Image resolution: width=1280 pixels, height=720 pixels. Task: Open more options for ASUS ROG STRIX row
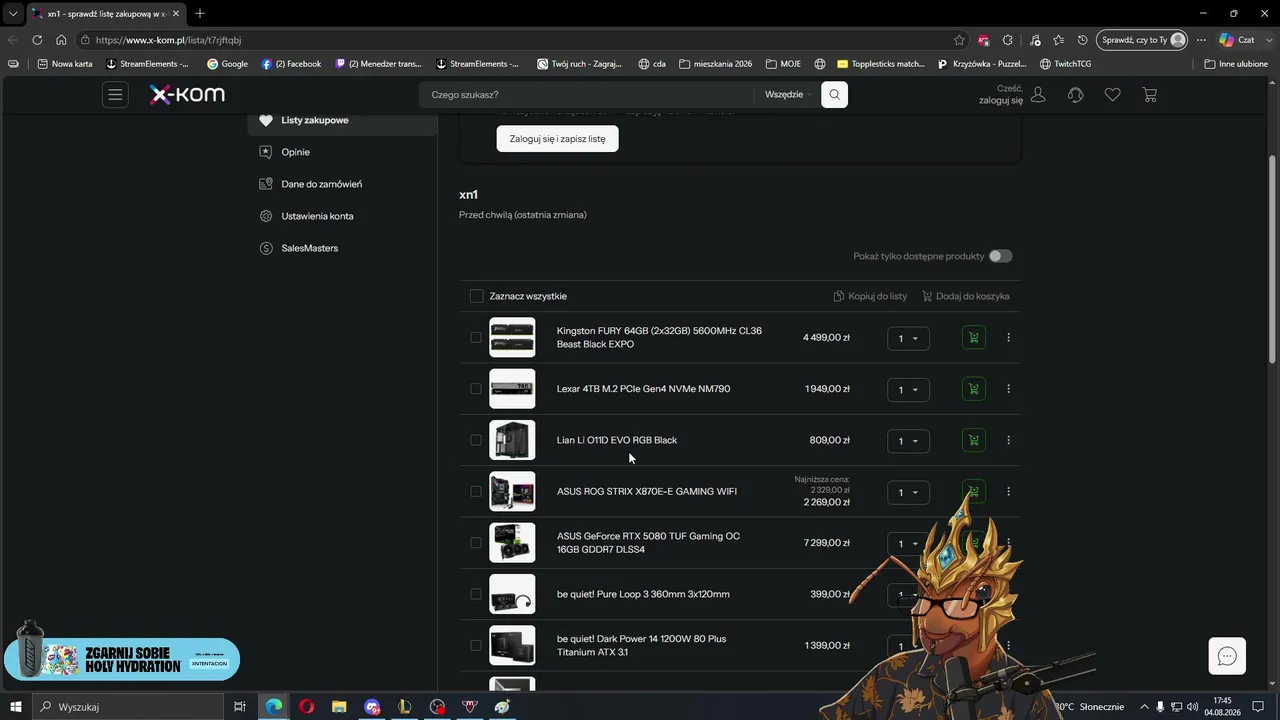(x=1008, y=491)
